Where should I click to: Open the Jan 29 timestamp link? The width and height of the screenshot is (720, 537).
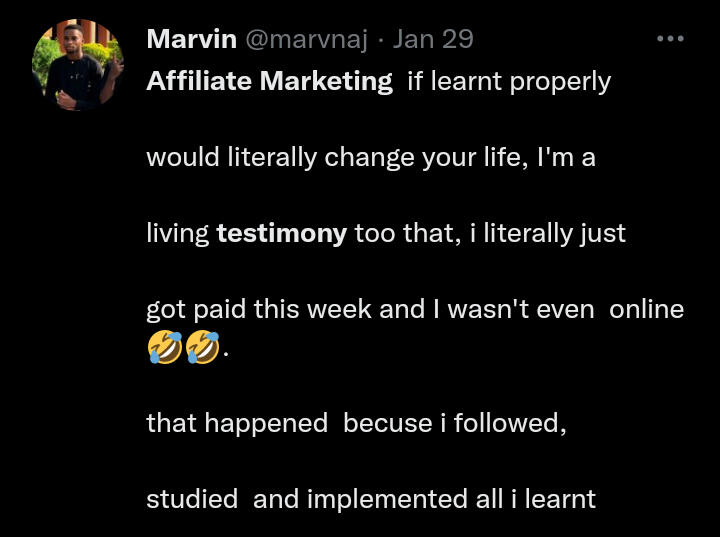432,40
